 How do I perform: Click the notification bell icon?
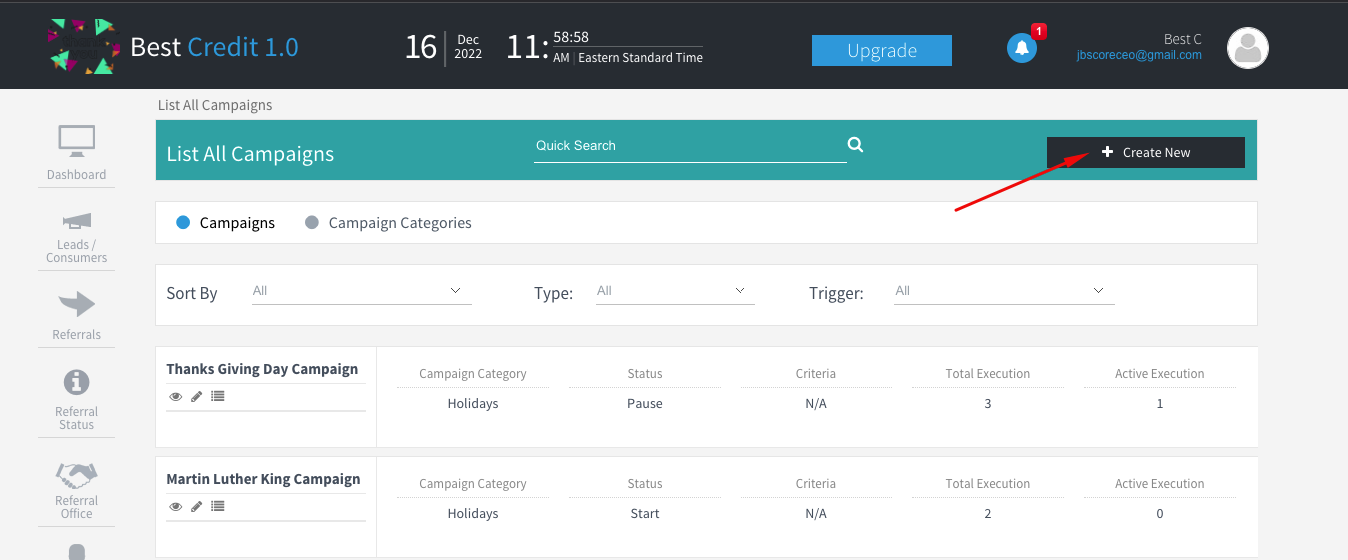pos(1021,48)
